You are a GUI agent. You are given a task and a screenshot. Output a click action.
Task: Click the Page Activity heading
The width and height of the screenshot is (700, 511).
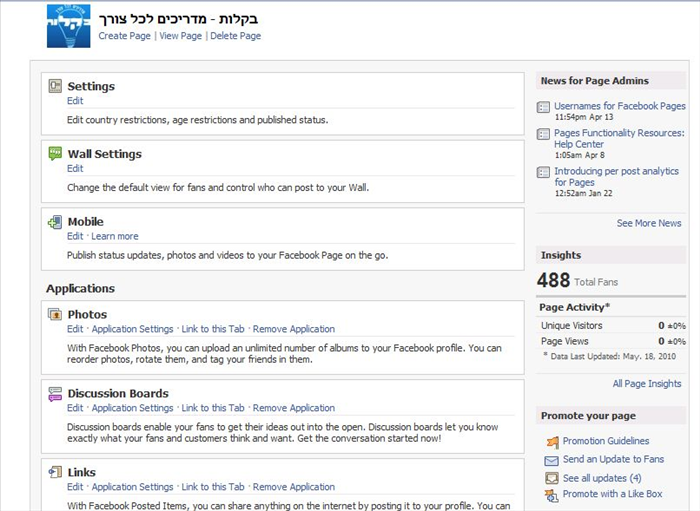[x=574, y=307]
